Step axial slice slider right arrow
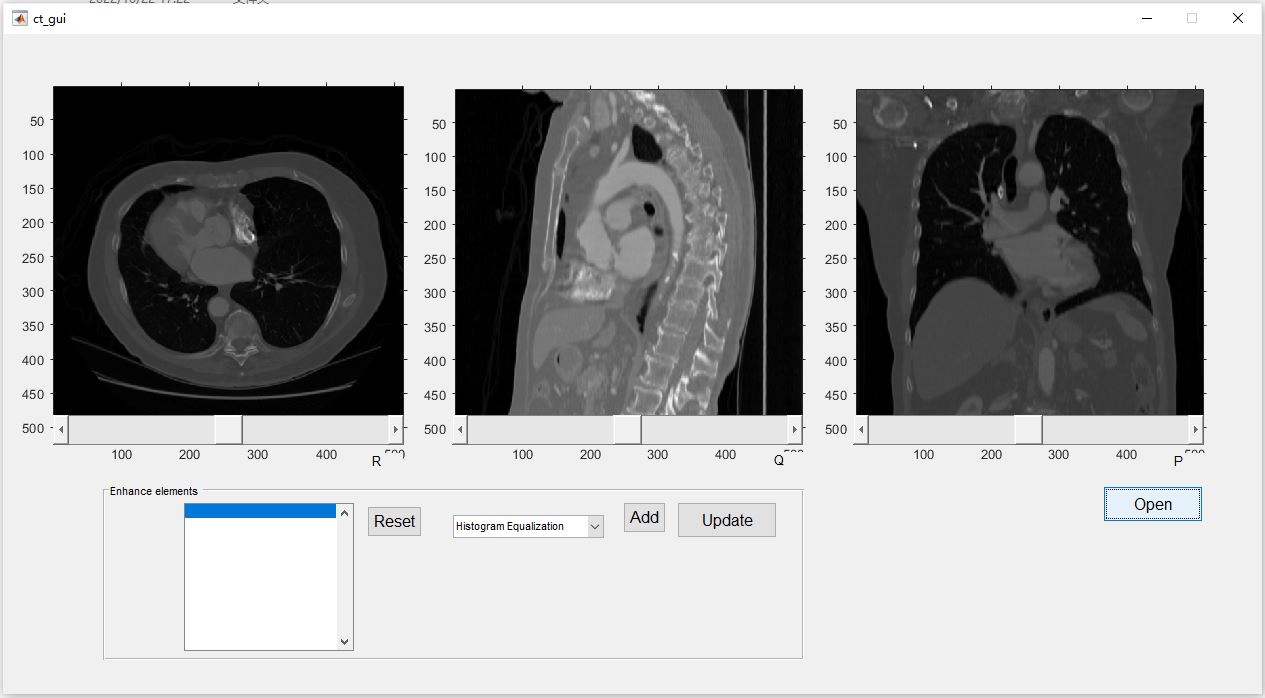1265x698 pixels. (395, 429)
